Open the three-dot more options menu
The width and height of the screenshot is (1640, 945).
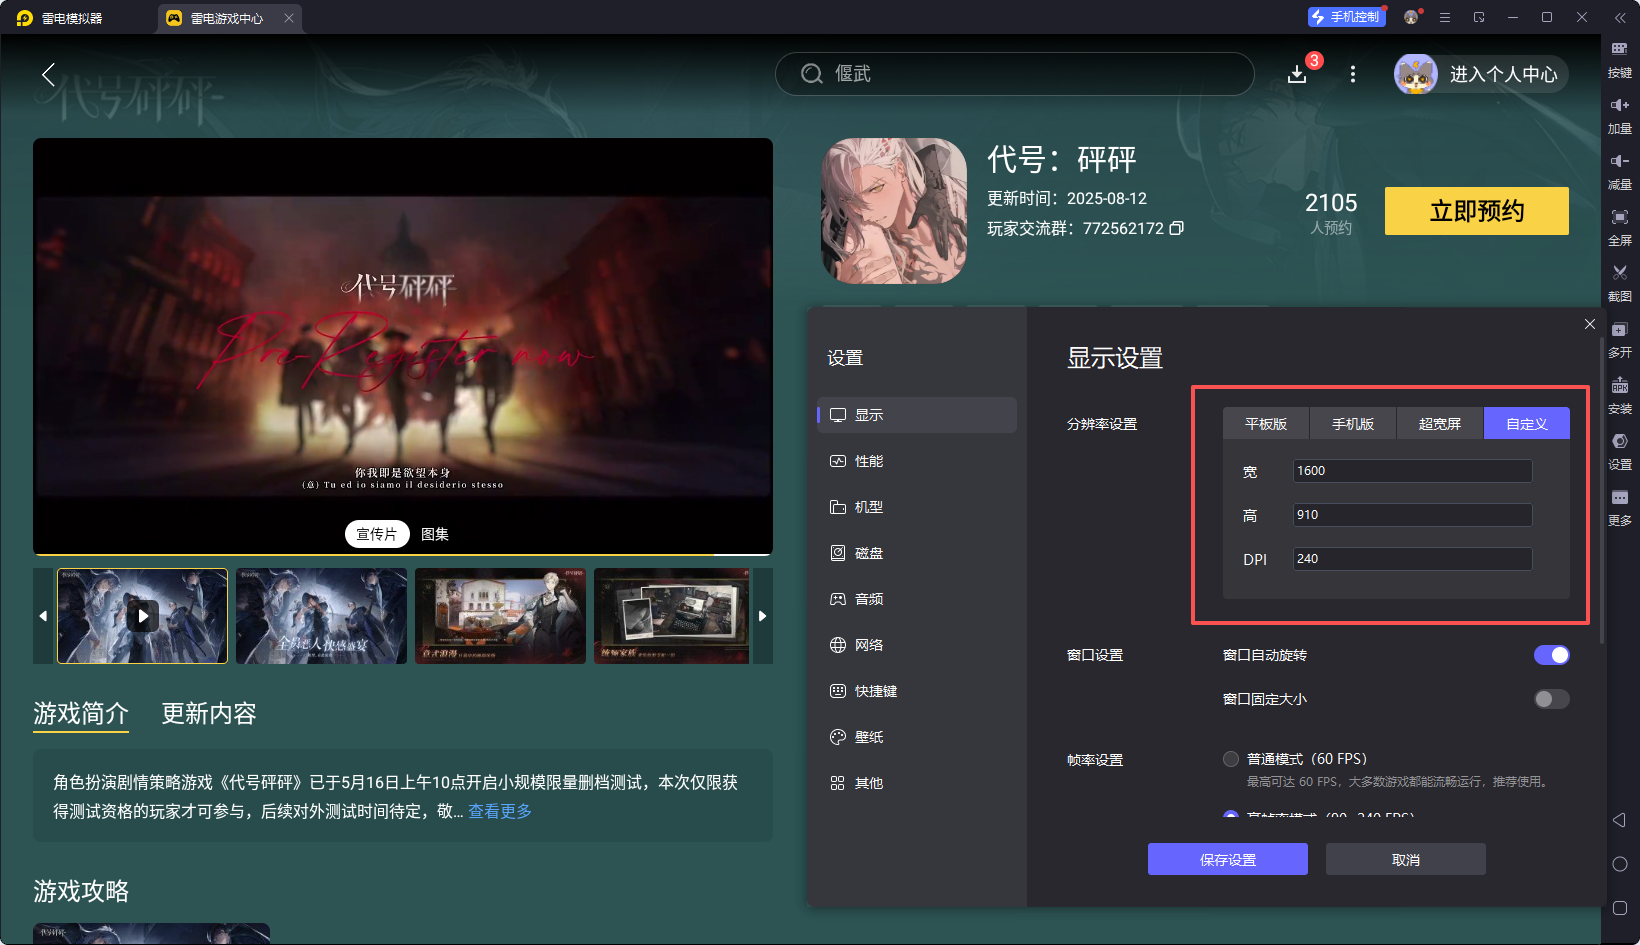tap(1352, 73)
